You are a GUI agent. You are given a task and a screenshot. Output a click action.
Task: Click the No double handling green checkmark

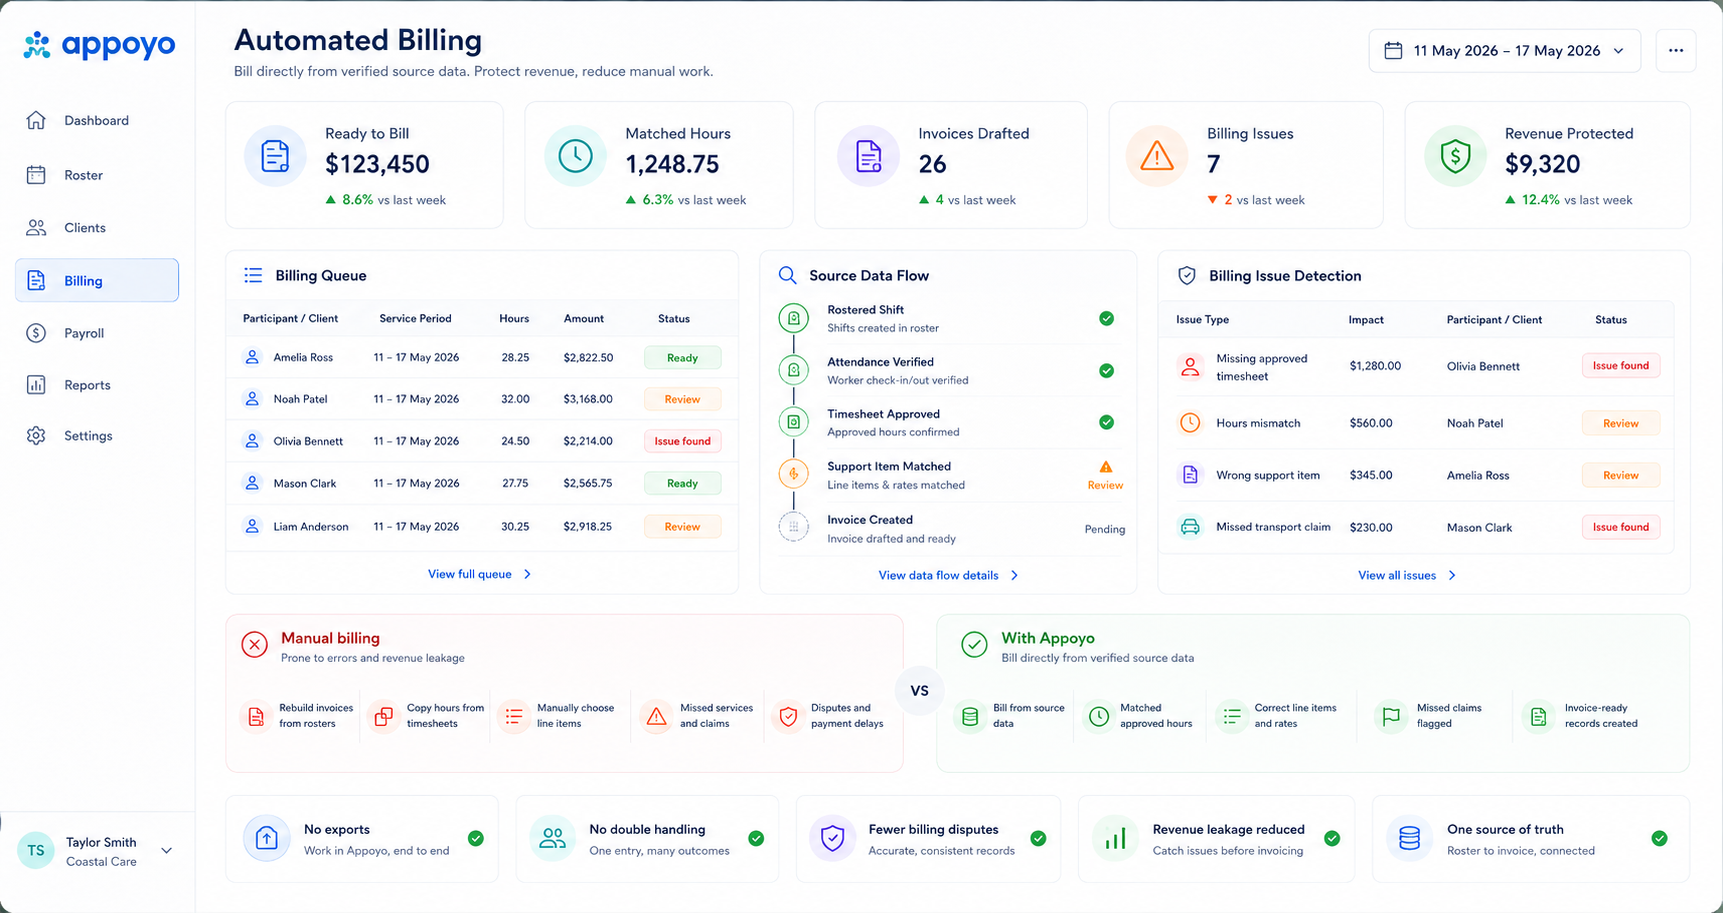756,838
